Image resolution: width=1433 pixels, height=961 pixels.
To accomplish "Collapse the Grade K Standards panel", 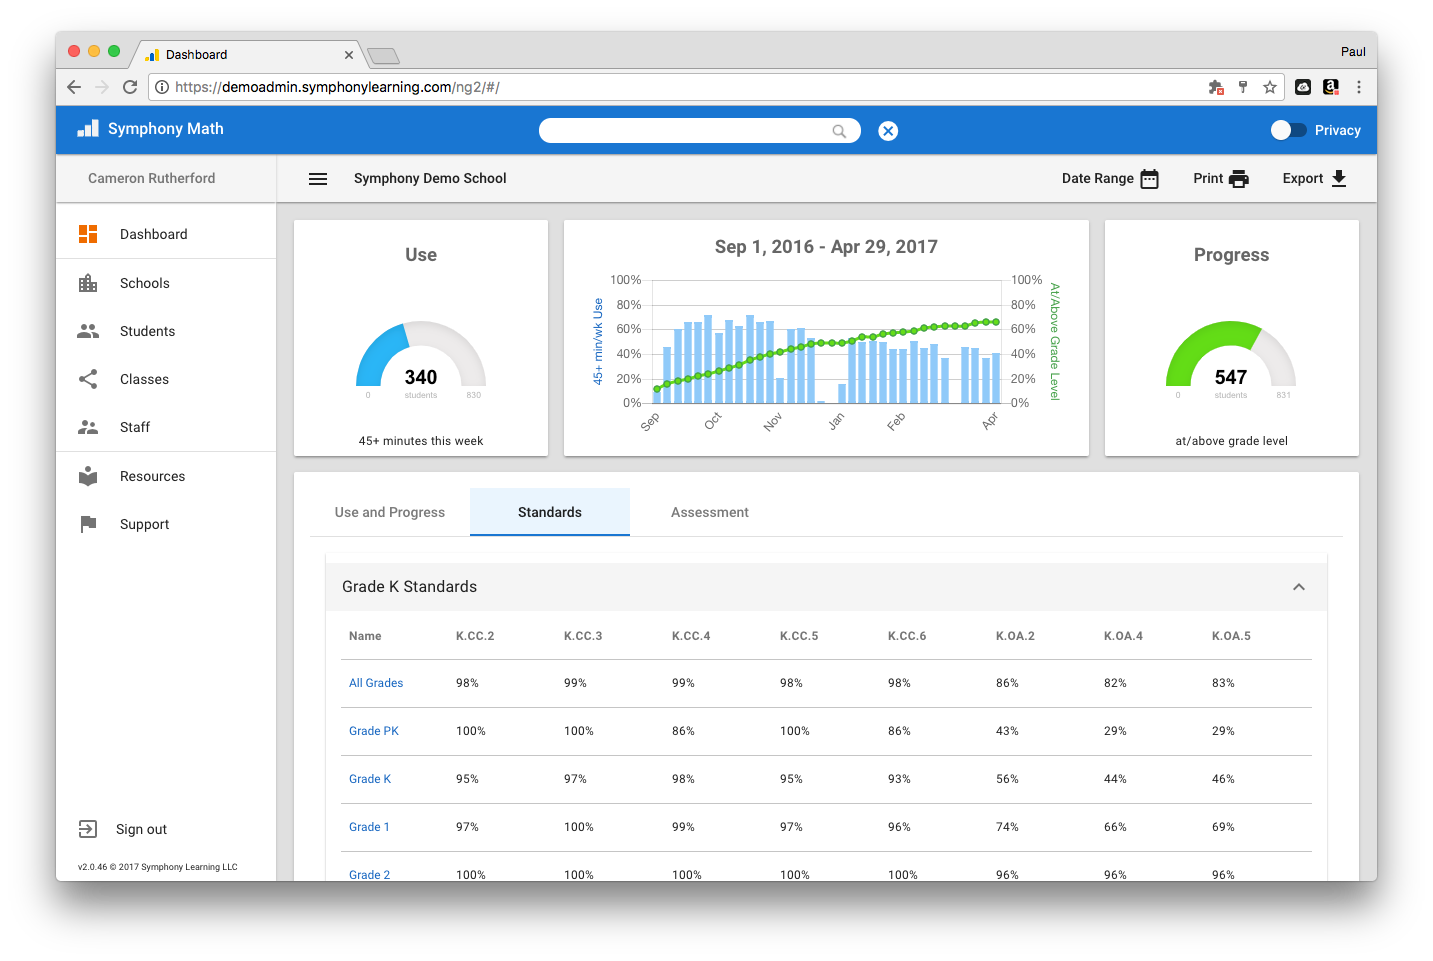I will (1299, 587).
